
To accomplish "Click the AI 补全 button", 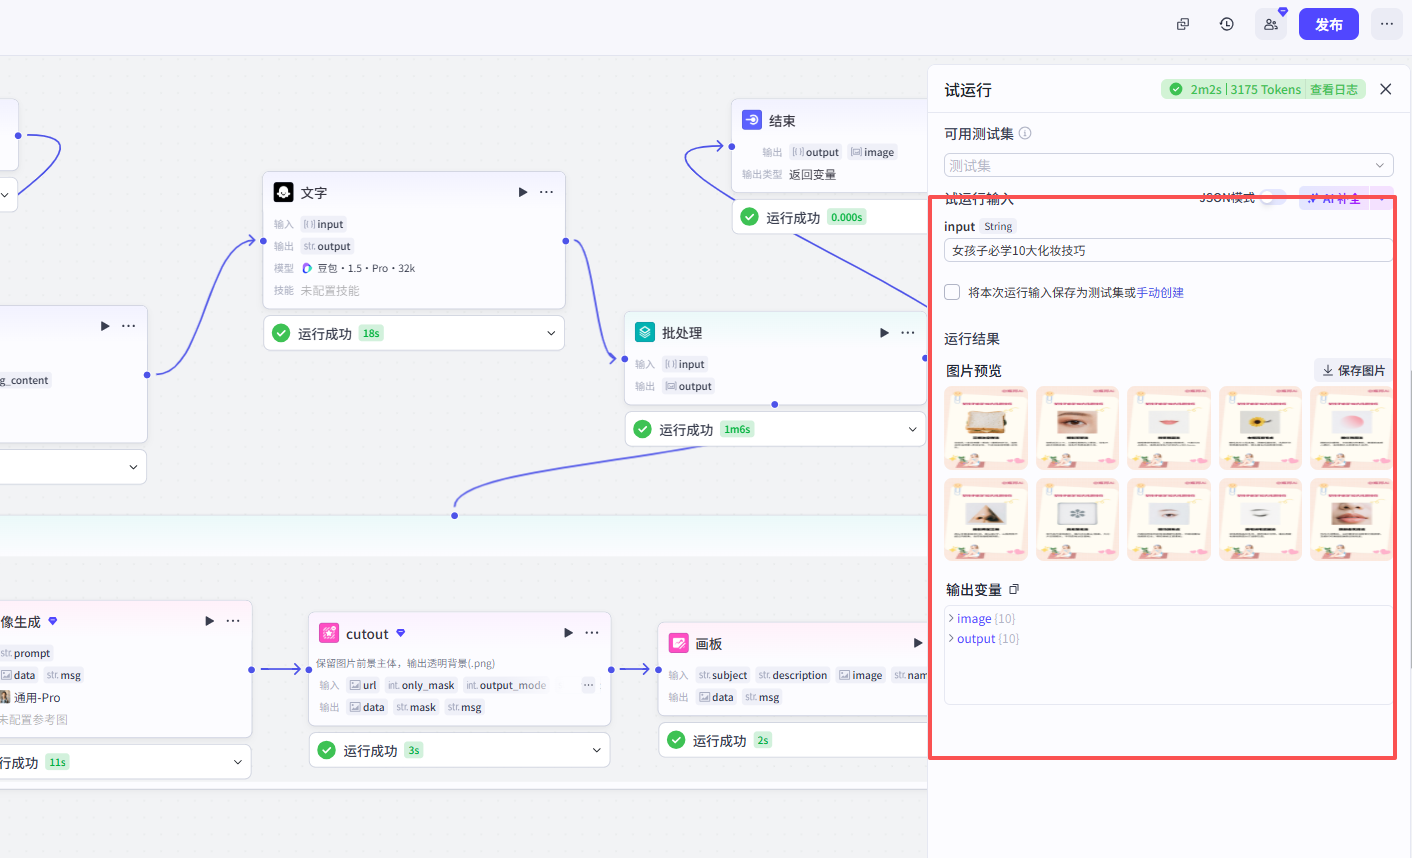I will pos(1334,198).
